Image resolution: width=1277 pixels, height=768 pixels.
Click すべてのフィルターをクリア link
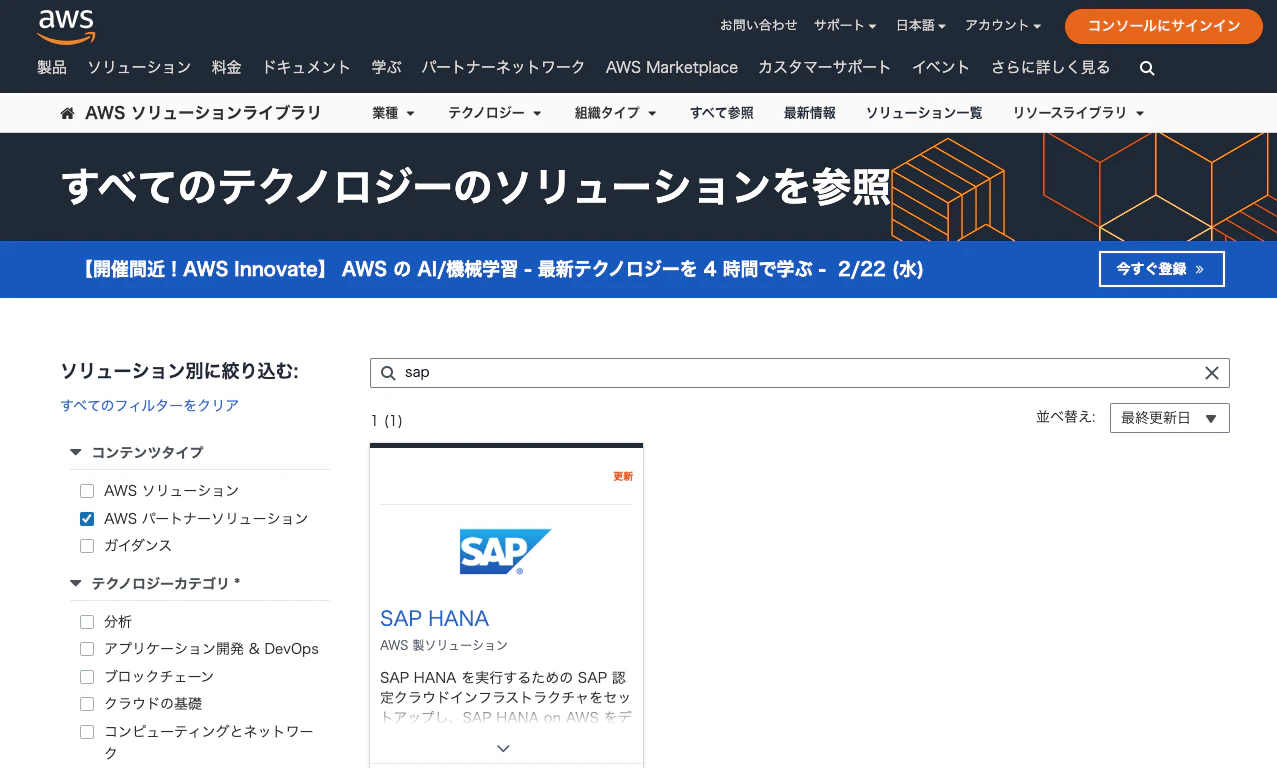click(150, 405)
